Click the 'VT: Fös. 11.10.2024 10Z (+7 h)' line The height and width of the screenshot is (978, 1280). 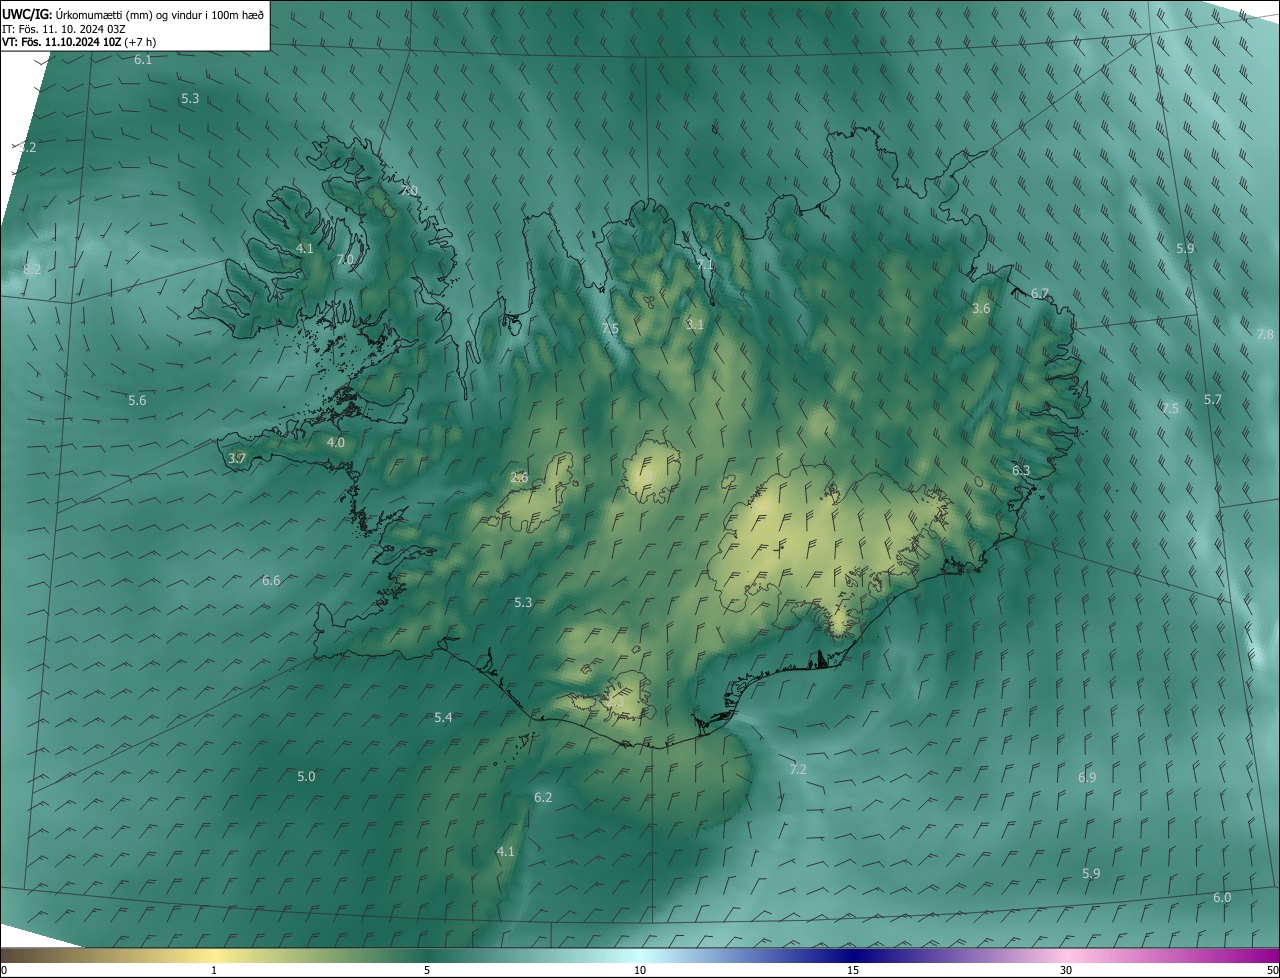pyautogui.click(x=79, y=42)
